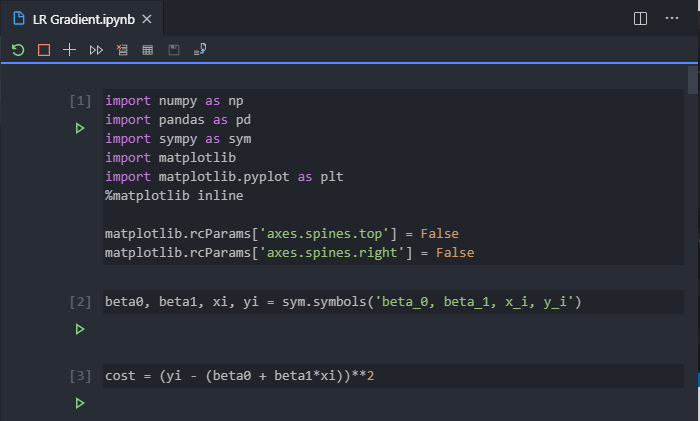Place cursor in sym.symbols code line
700x421 pixels.
click(x=340, y=302)
